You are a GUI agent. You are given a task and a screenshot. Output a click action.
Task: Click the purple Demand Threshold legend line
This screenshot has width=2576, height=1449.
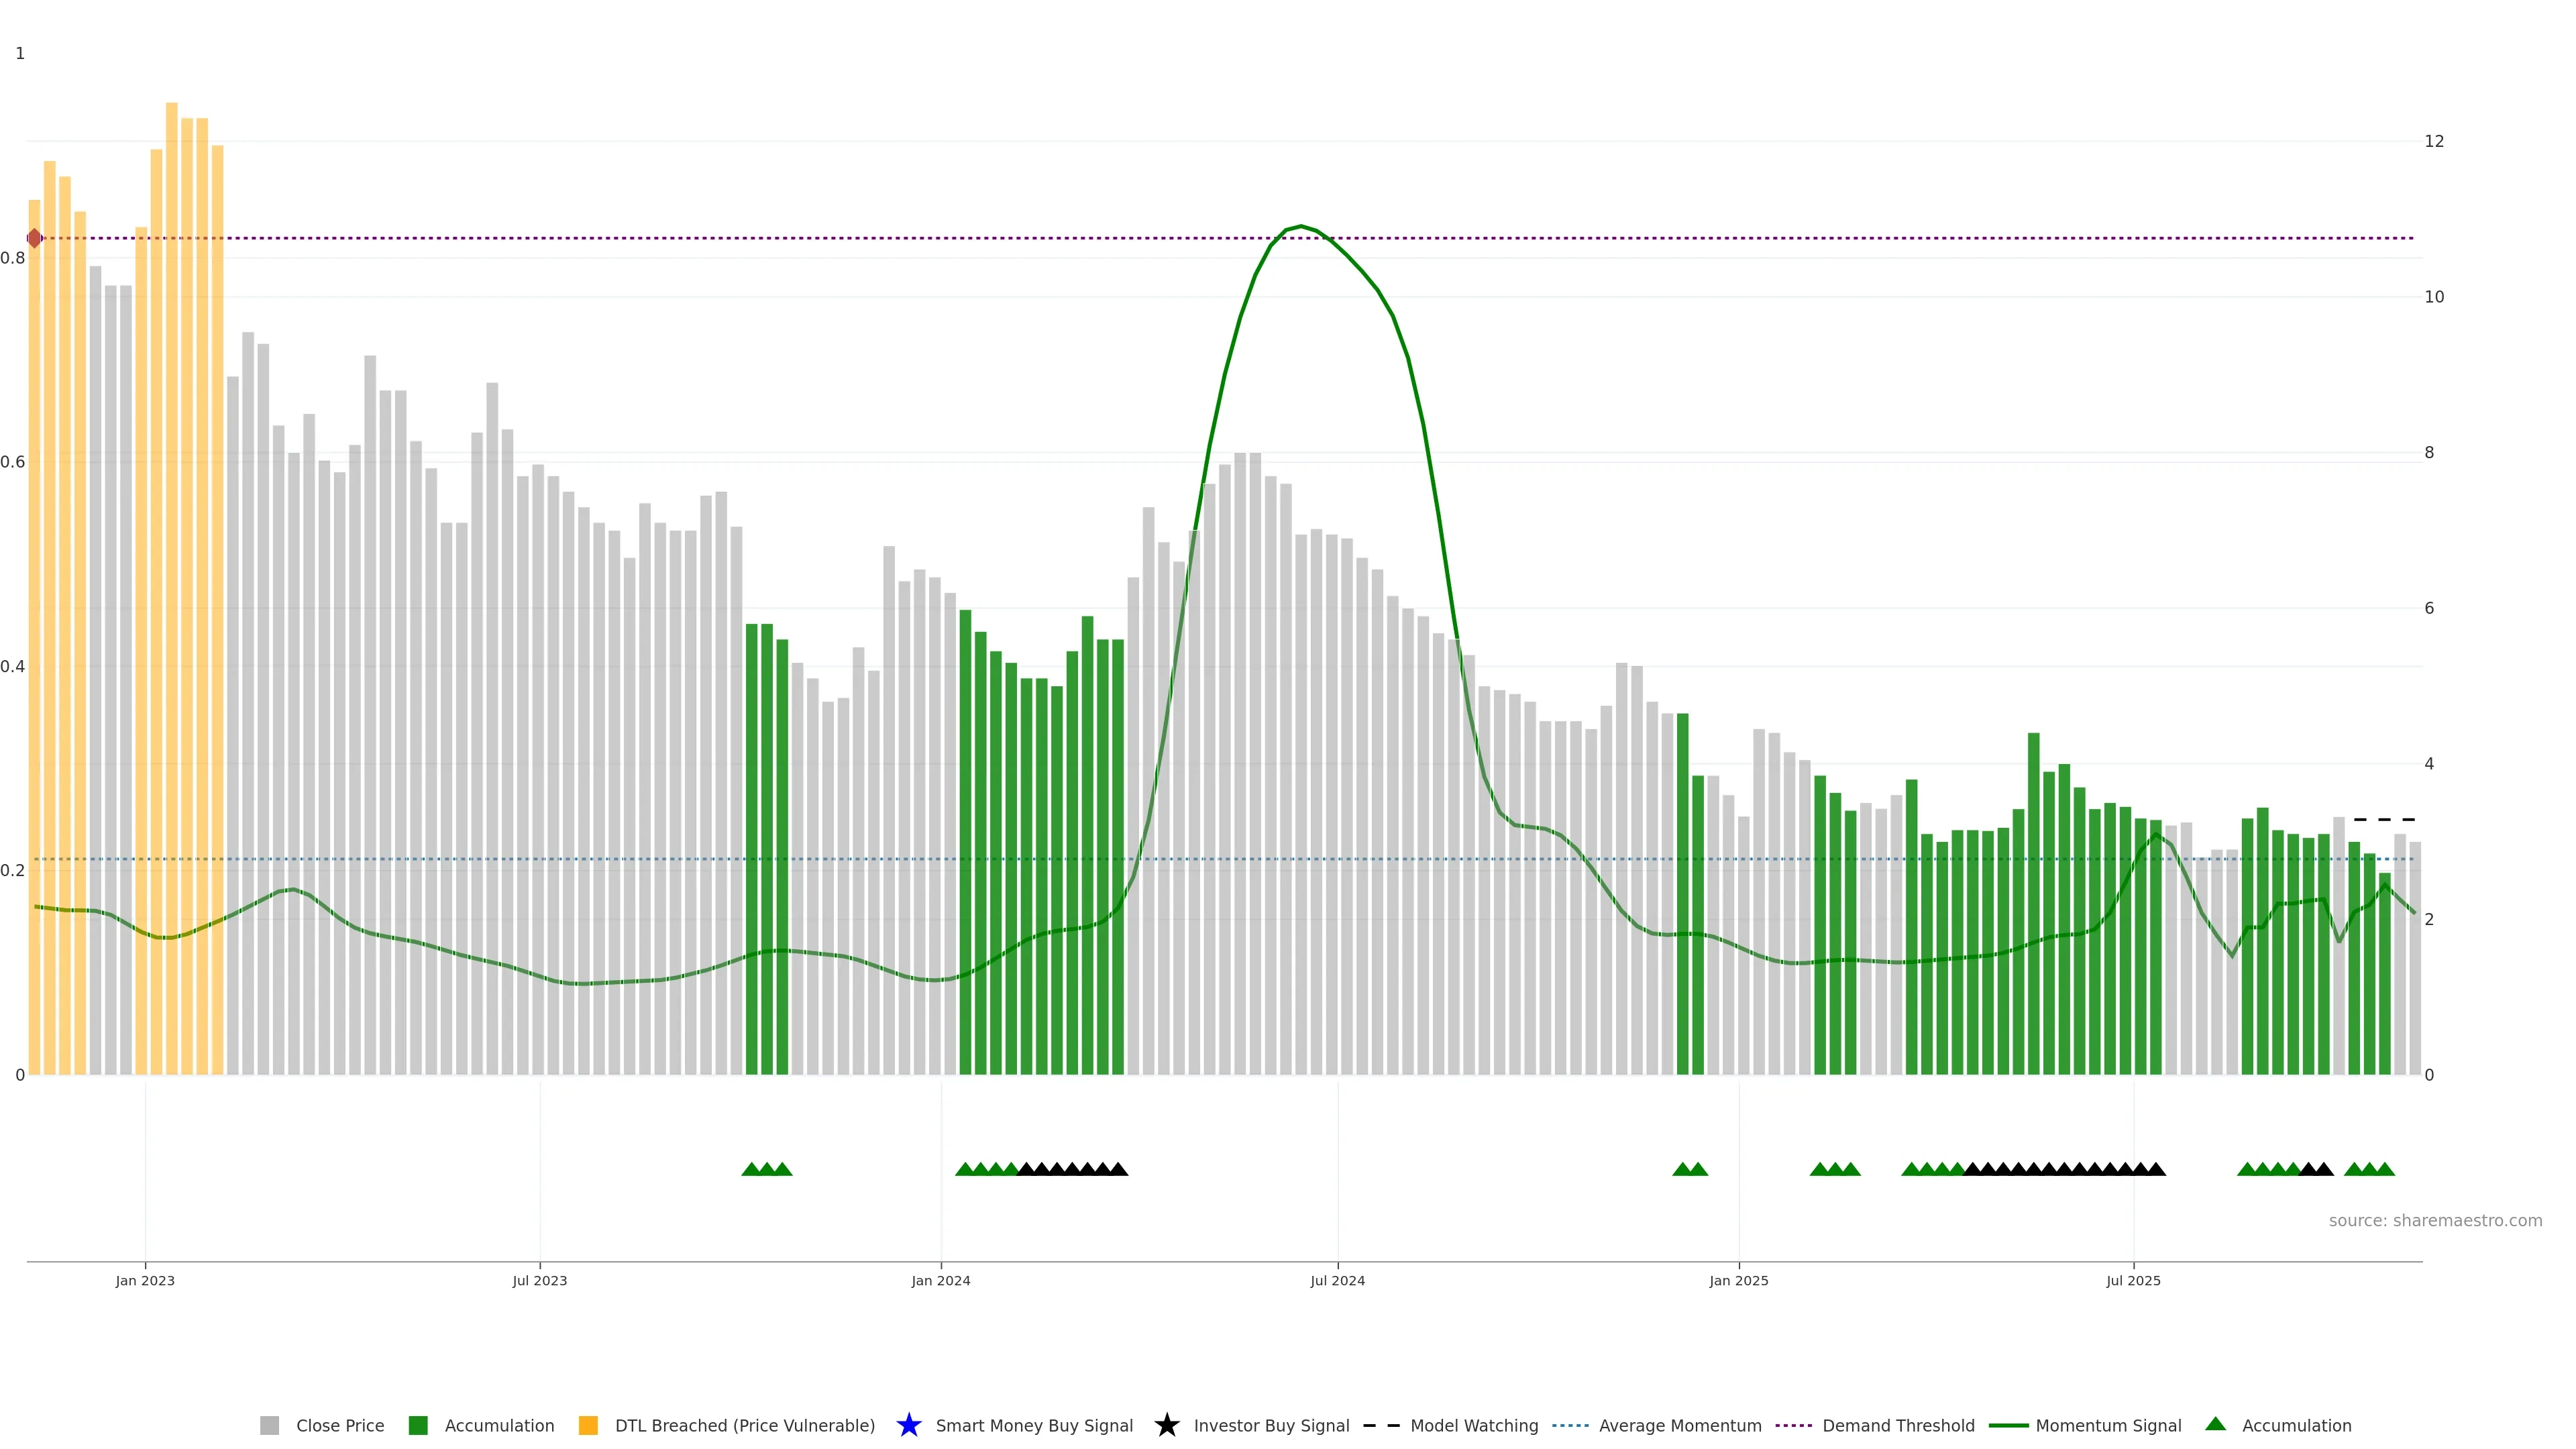pyautogui.click(x=1793, y=1425)
